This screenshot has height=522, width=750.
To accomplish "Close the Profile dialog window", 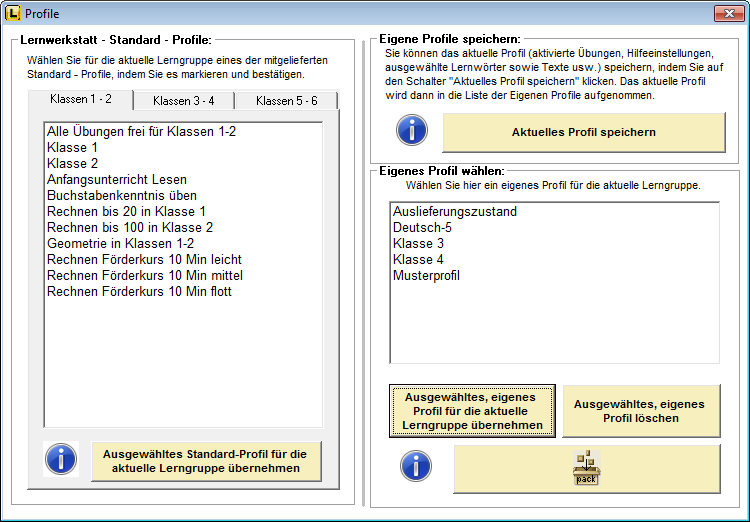I will [726, 13].
